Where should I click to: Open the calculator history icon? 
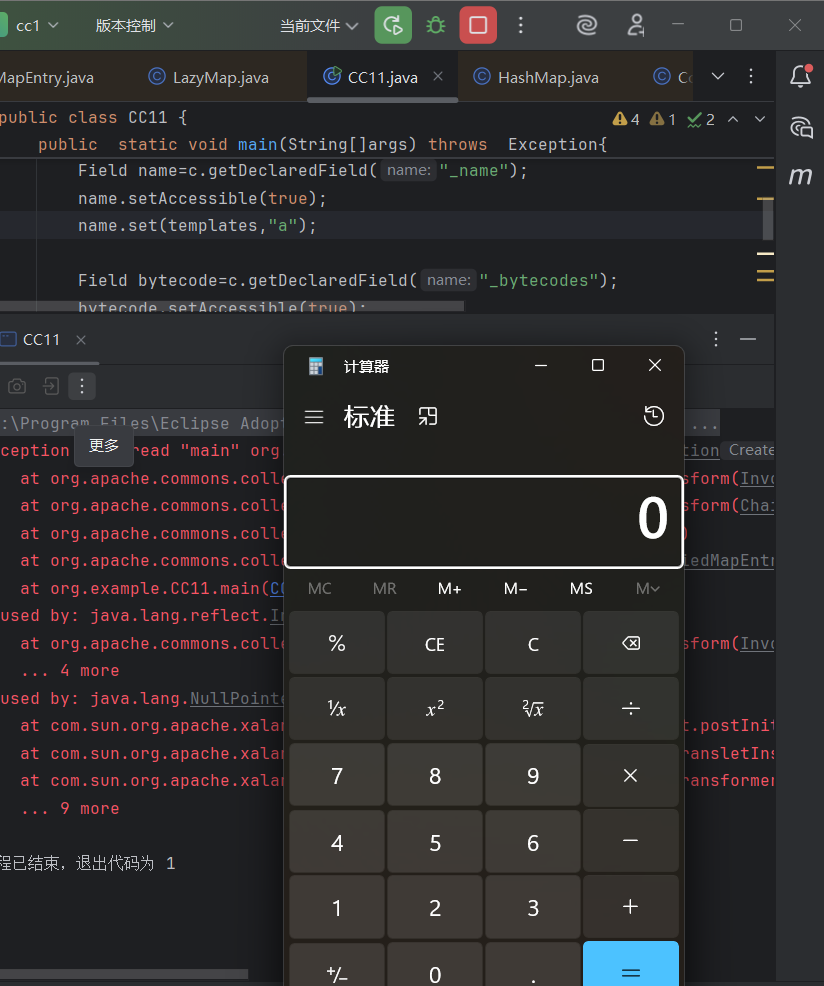(x=654, y=416)
